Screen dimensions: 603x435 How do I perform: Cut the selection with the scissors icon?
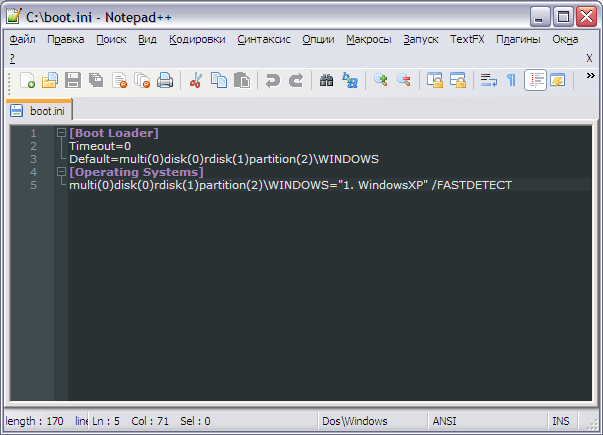[x=196, y=81]
